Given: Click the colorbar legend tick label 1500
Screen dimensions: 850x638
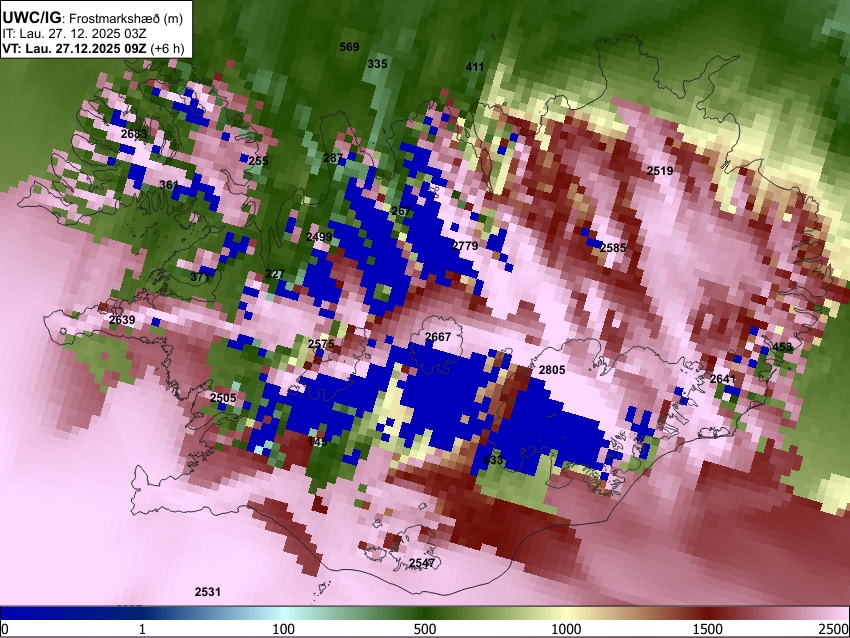Looking at the screenshot, I should pyautogui.click(x=708, y=629).
